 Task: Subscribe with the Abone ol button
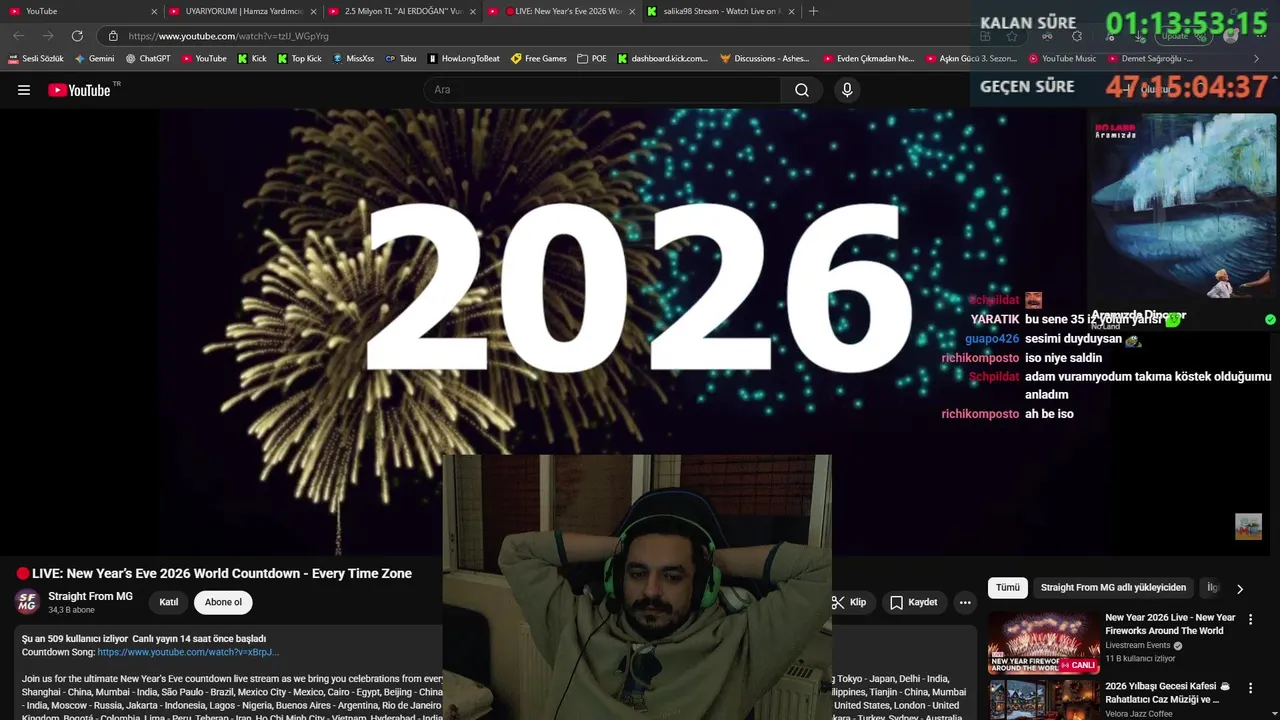223,602
